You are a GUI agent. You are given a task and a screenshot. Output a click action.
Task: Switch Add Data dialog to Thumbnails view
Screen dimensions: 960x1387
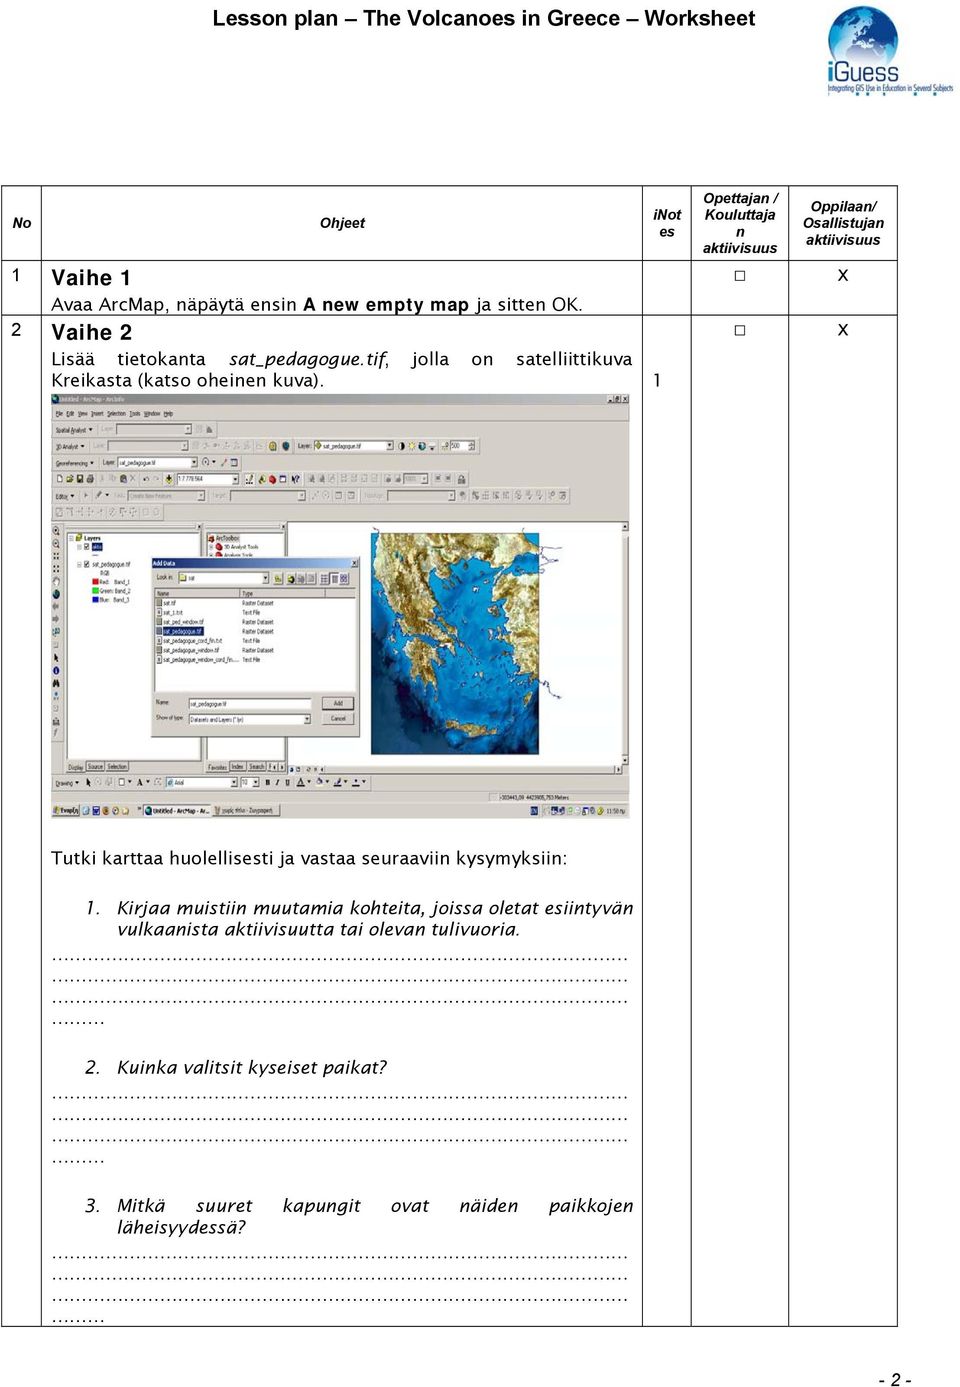343,579
